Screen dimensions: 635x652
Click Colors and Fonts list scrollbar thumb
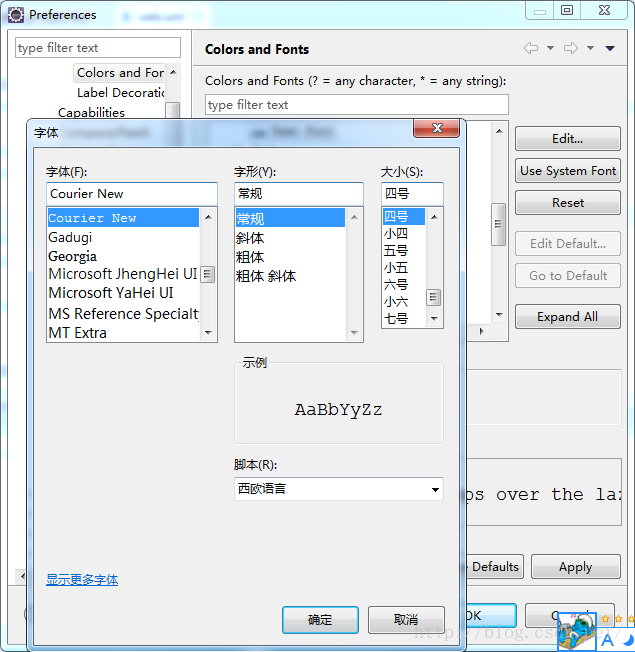498,224
